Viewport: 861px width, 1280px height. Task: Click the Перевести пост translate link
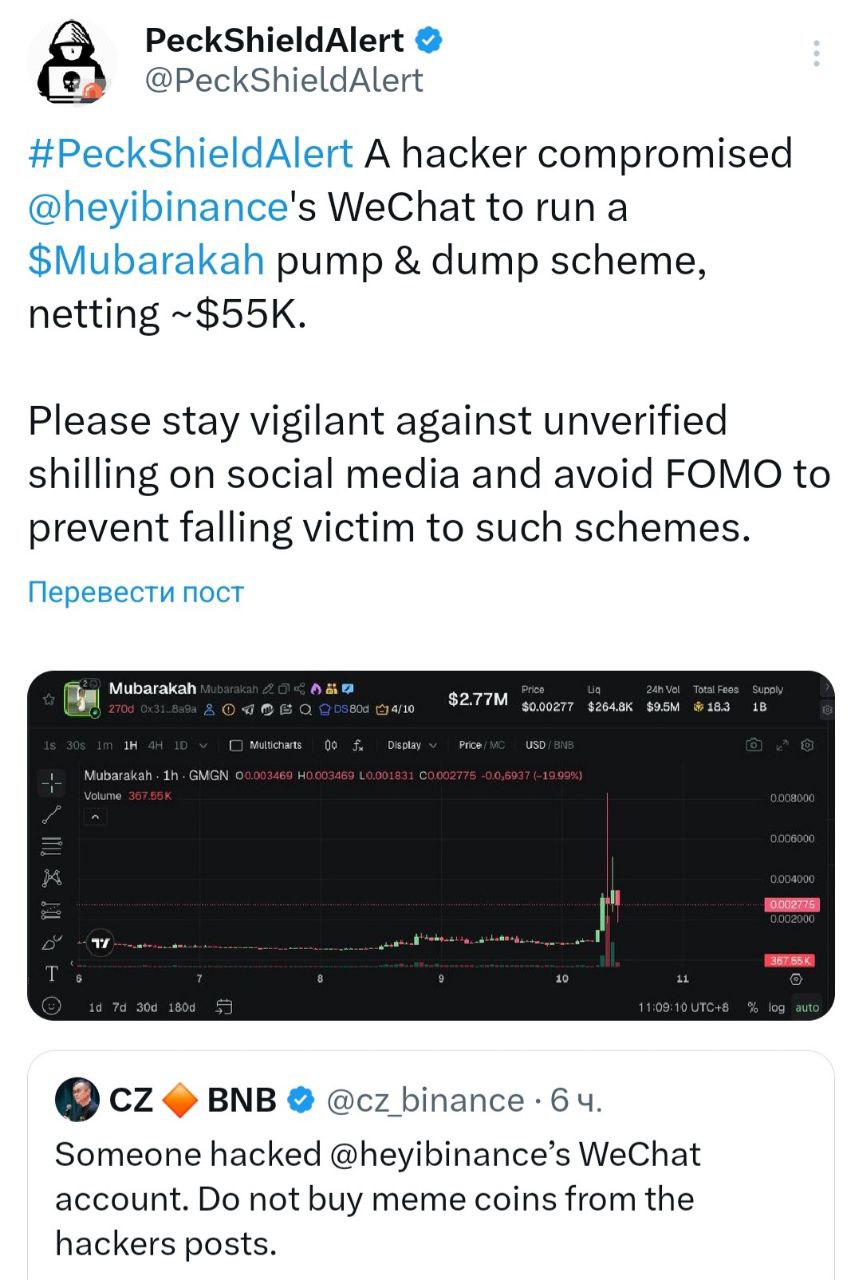click(136, 592)
